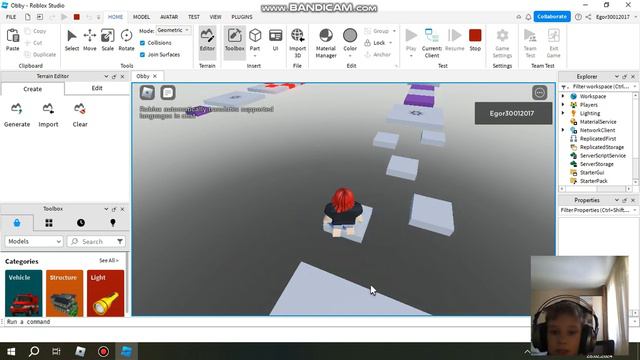Screen dimensions: 640x360
Task: Open the Vehicle category thumbnail
Action: [x=24, y=293]
